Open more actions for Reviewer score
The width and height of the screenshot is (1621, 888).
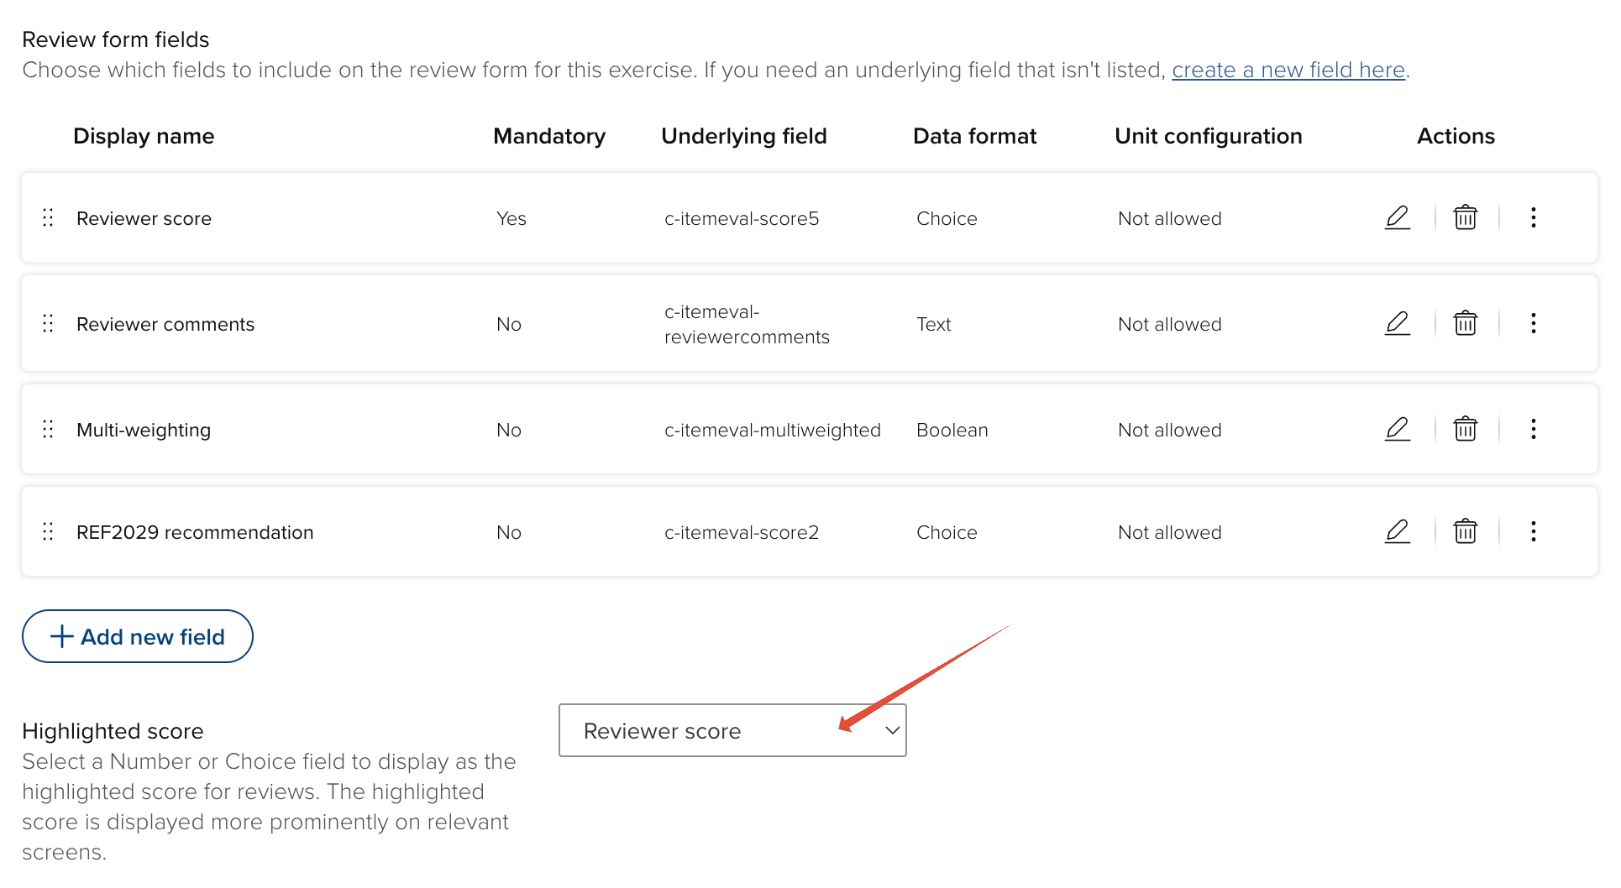click(x=1533, y=217)
